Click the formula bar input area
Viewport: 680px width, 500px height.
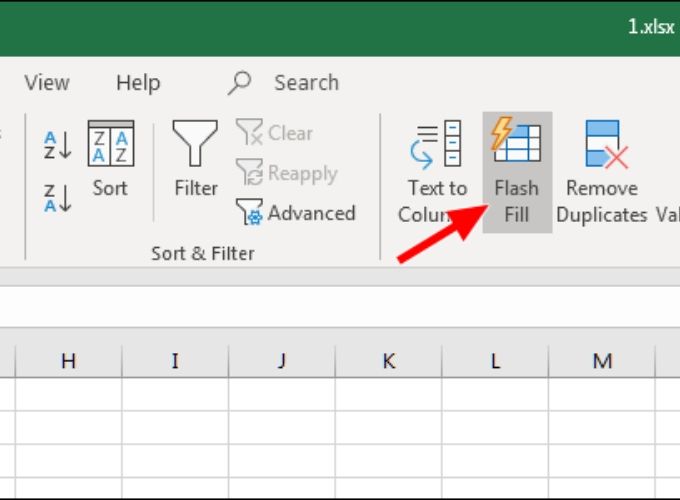pos(340,306)
